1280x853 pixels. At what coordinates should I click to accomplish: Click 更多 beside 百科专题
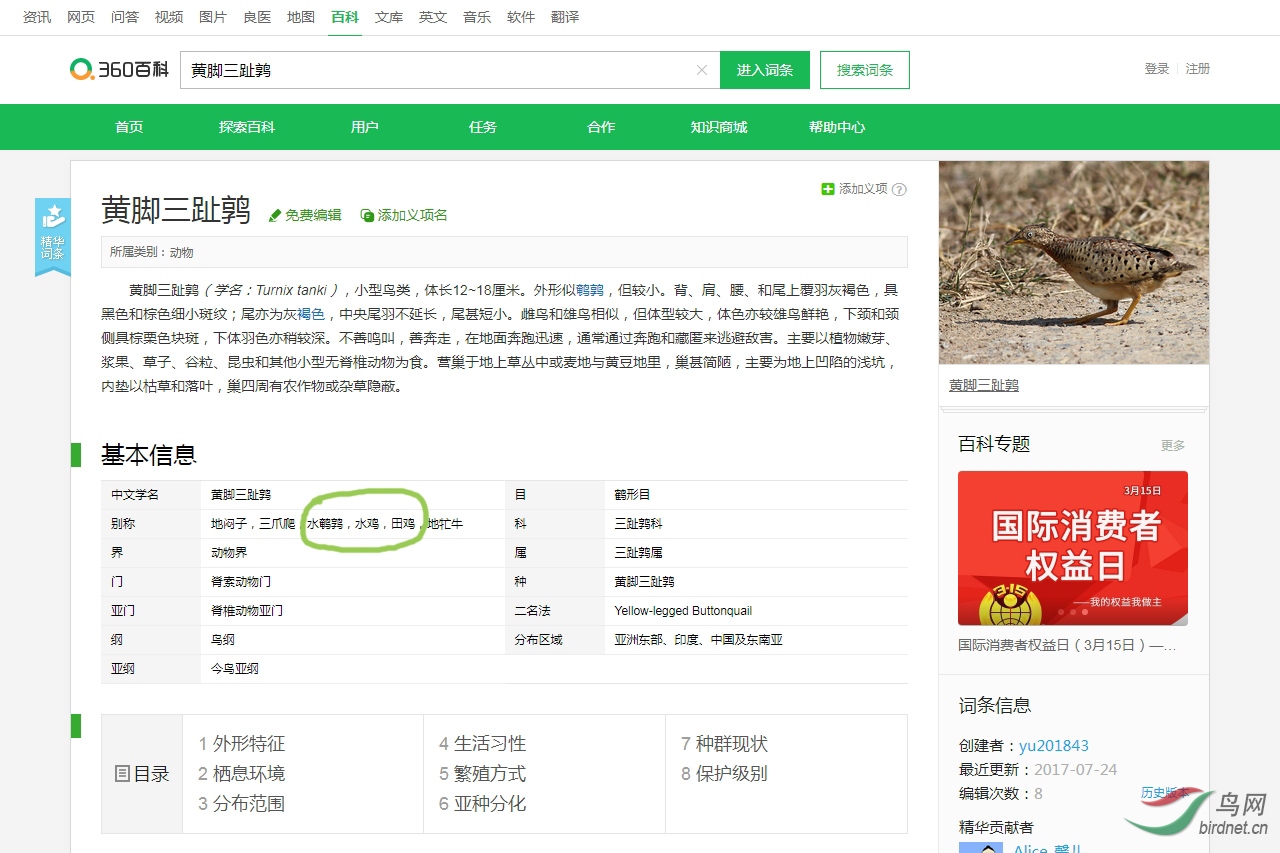point(1172,444)
